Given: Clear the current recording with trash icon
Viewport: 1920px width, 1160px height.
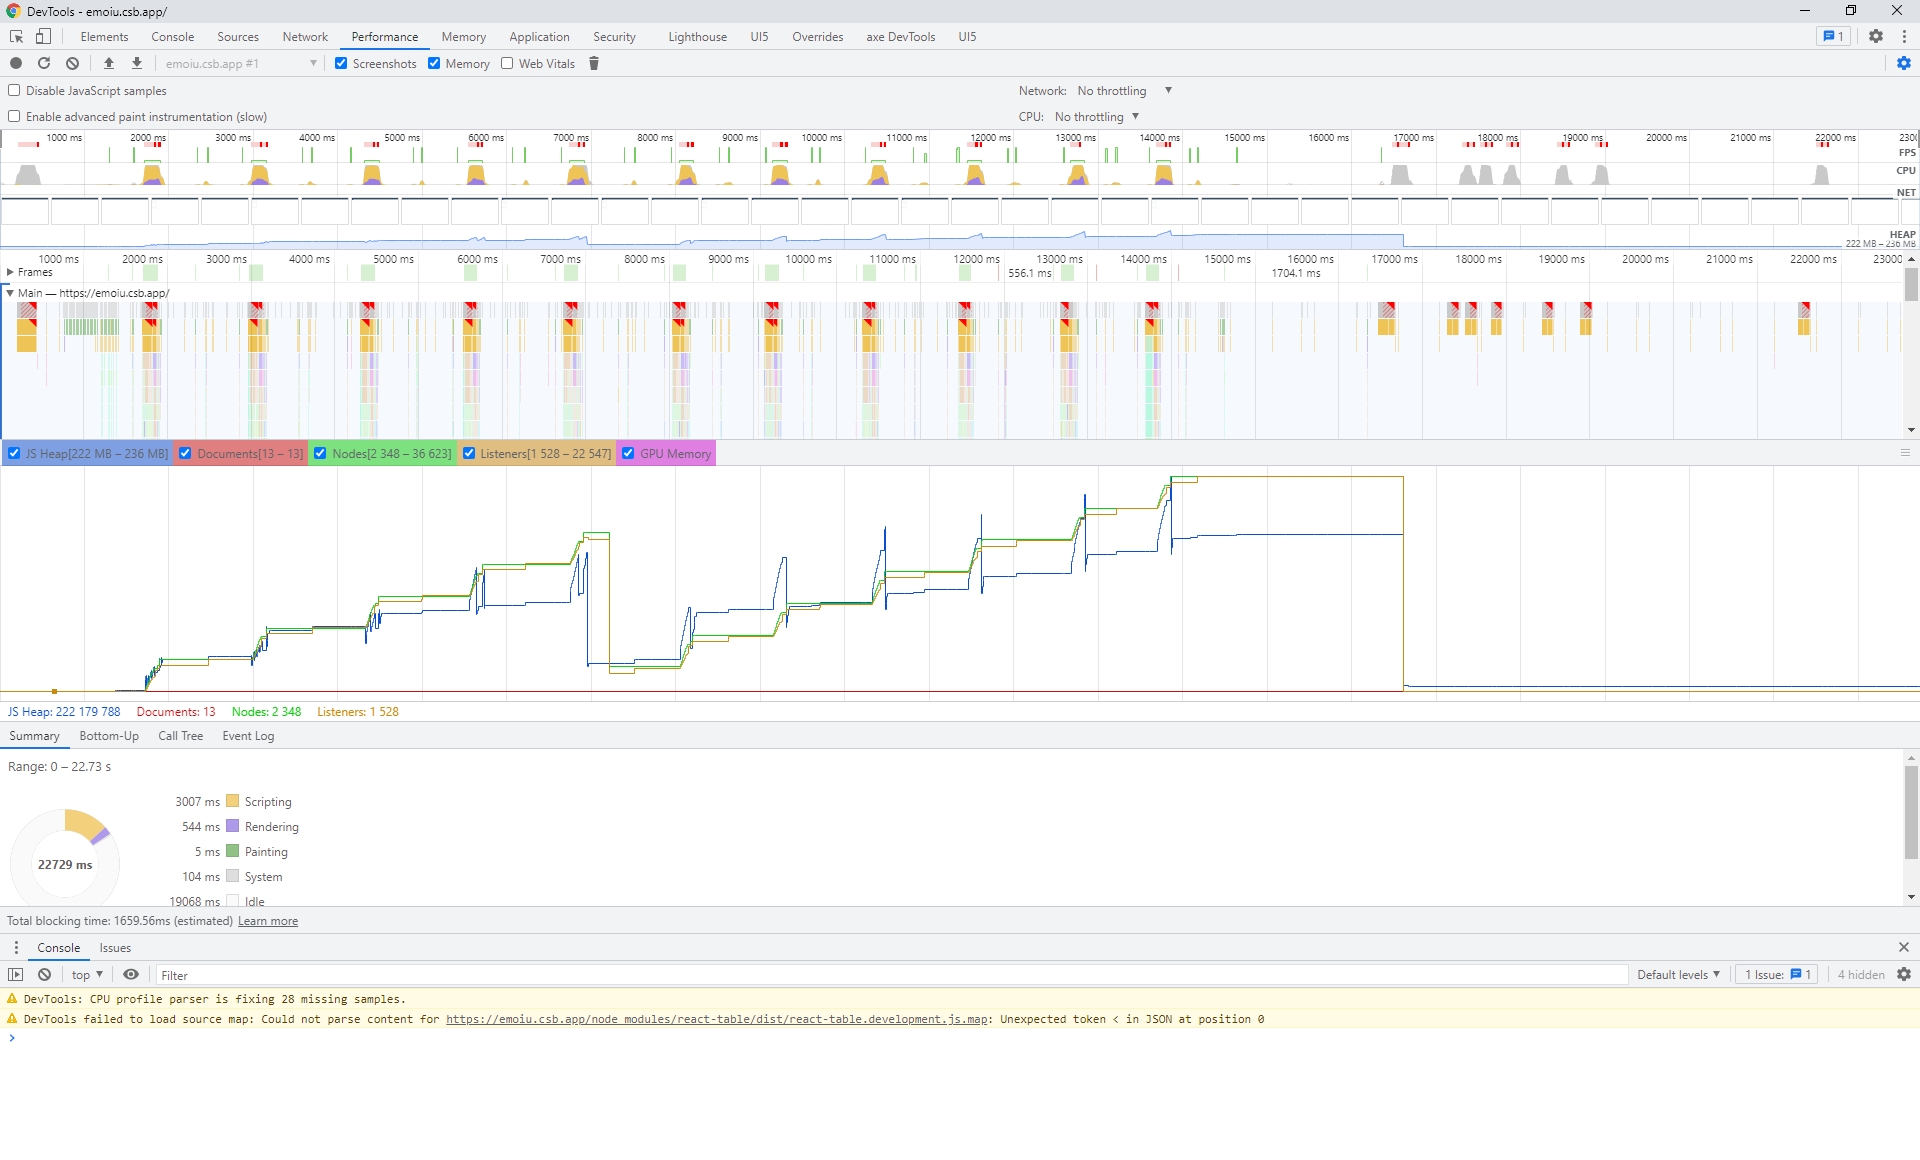Looking at the screenshot, I should pyautogui.click(x=593, y=63).
